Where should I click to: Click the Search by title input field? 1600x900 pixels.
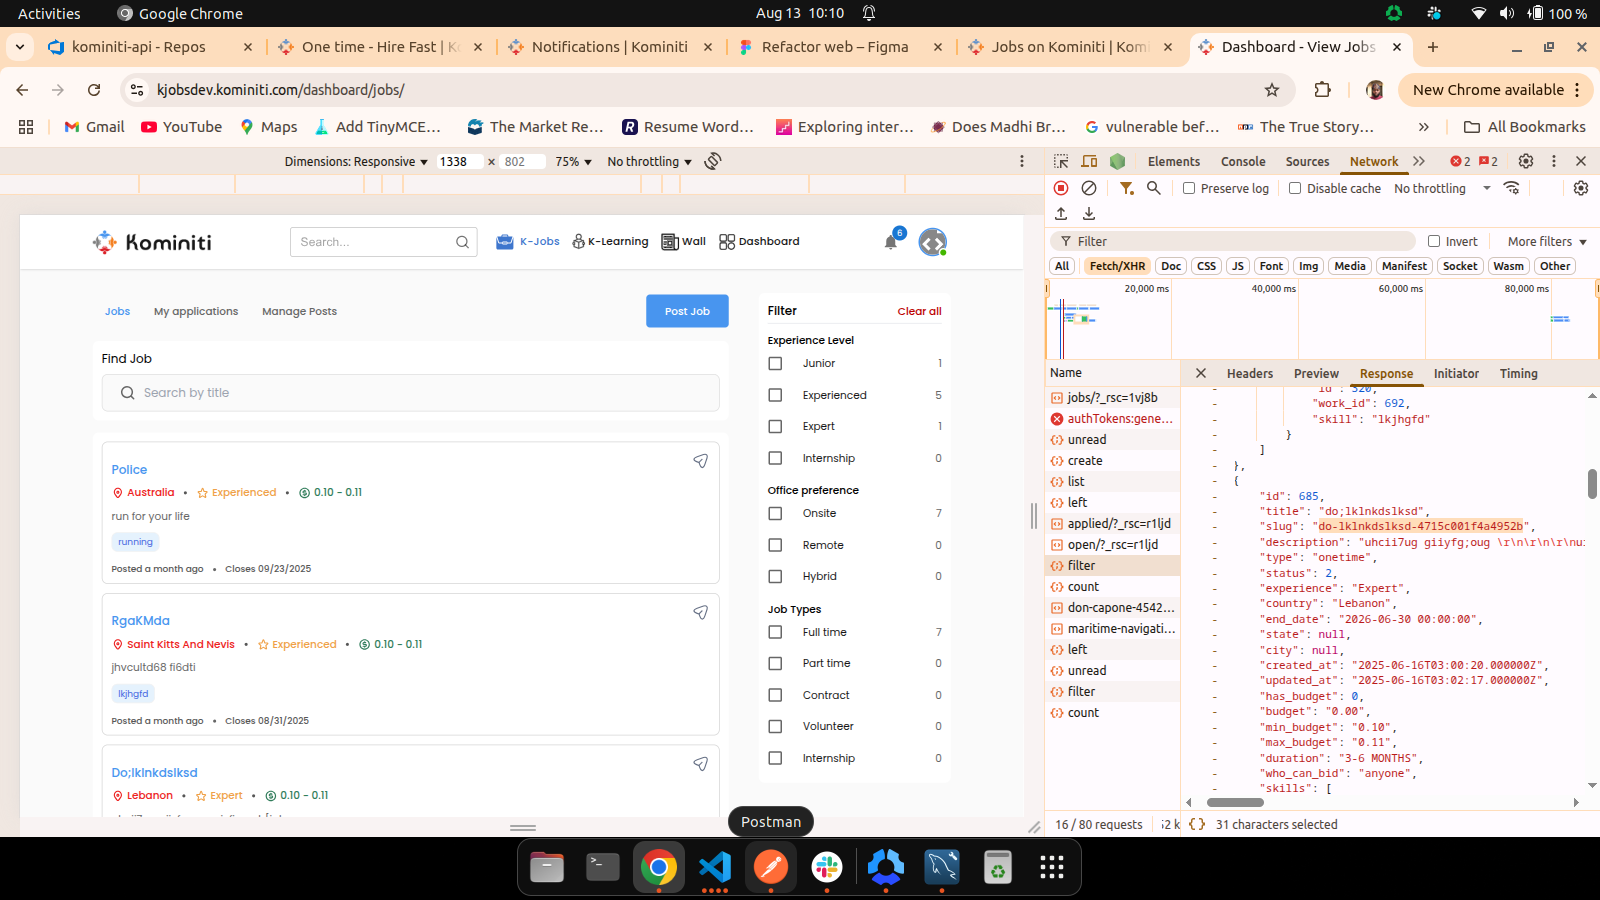410,393
